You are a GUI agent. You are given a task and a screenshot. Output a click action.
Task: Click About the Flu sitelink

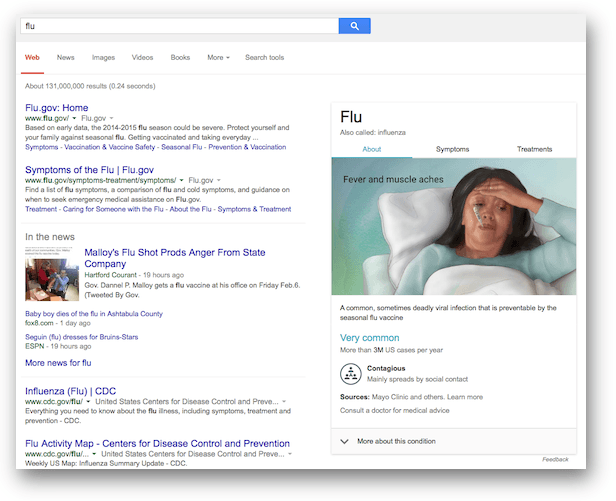click(x=191, y=209)
